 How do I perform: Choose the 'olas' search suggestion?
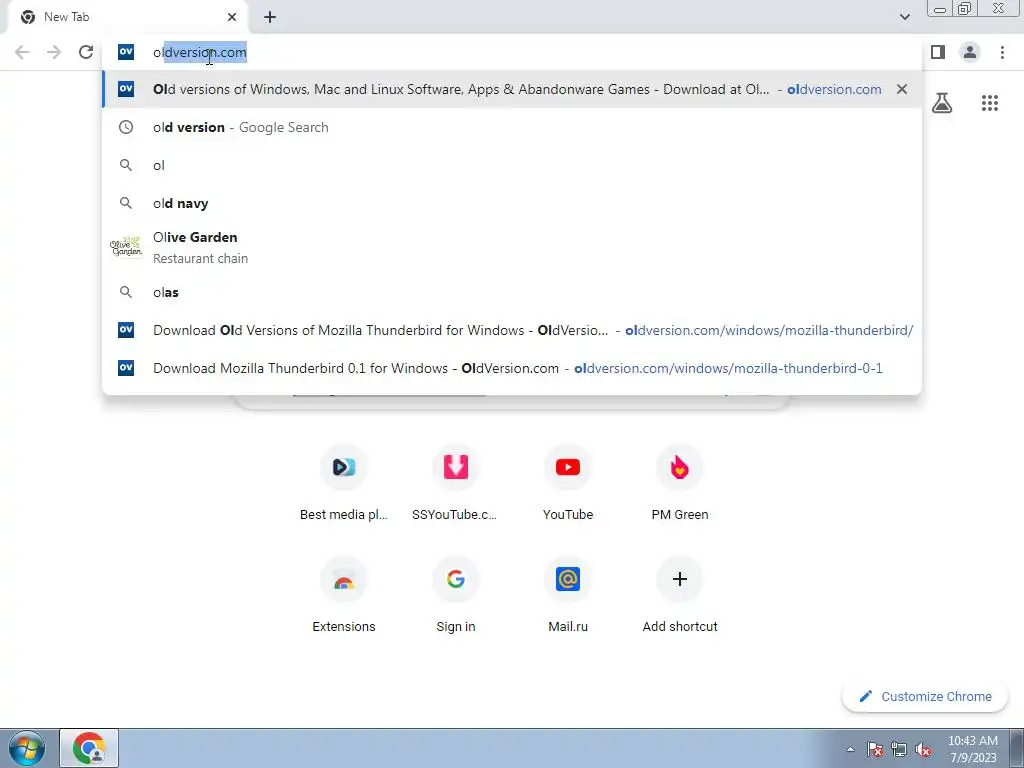[x=512, y=292]
